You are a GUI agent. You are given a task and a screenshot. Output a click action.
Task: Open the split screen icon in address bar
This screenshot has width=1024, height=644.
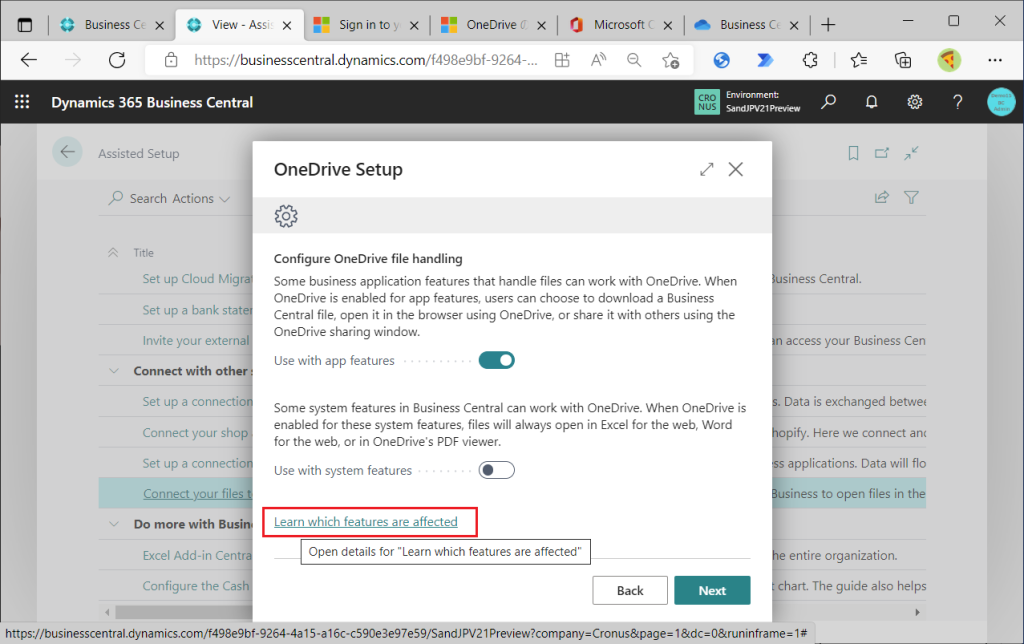pos(562,60)
